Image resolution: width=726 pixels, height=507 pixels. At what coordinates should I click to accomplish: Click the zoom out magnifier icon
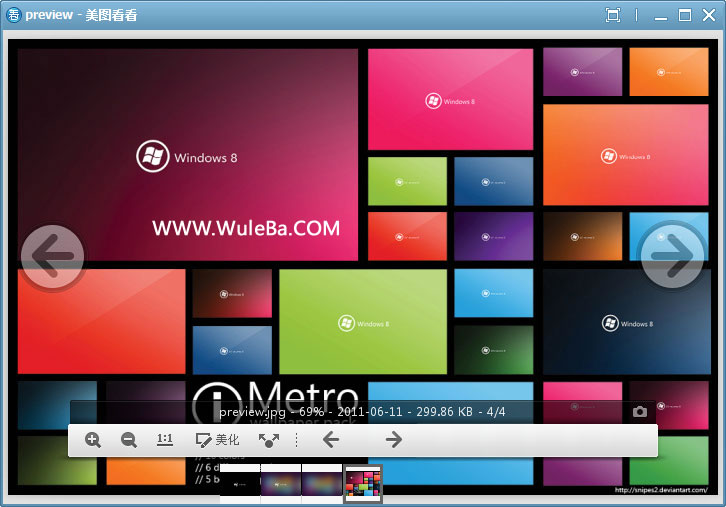(129, 439)
